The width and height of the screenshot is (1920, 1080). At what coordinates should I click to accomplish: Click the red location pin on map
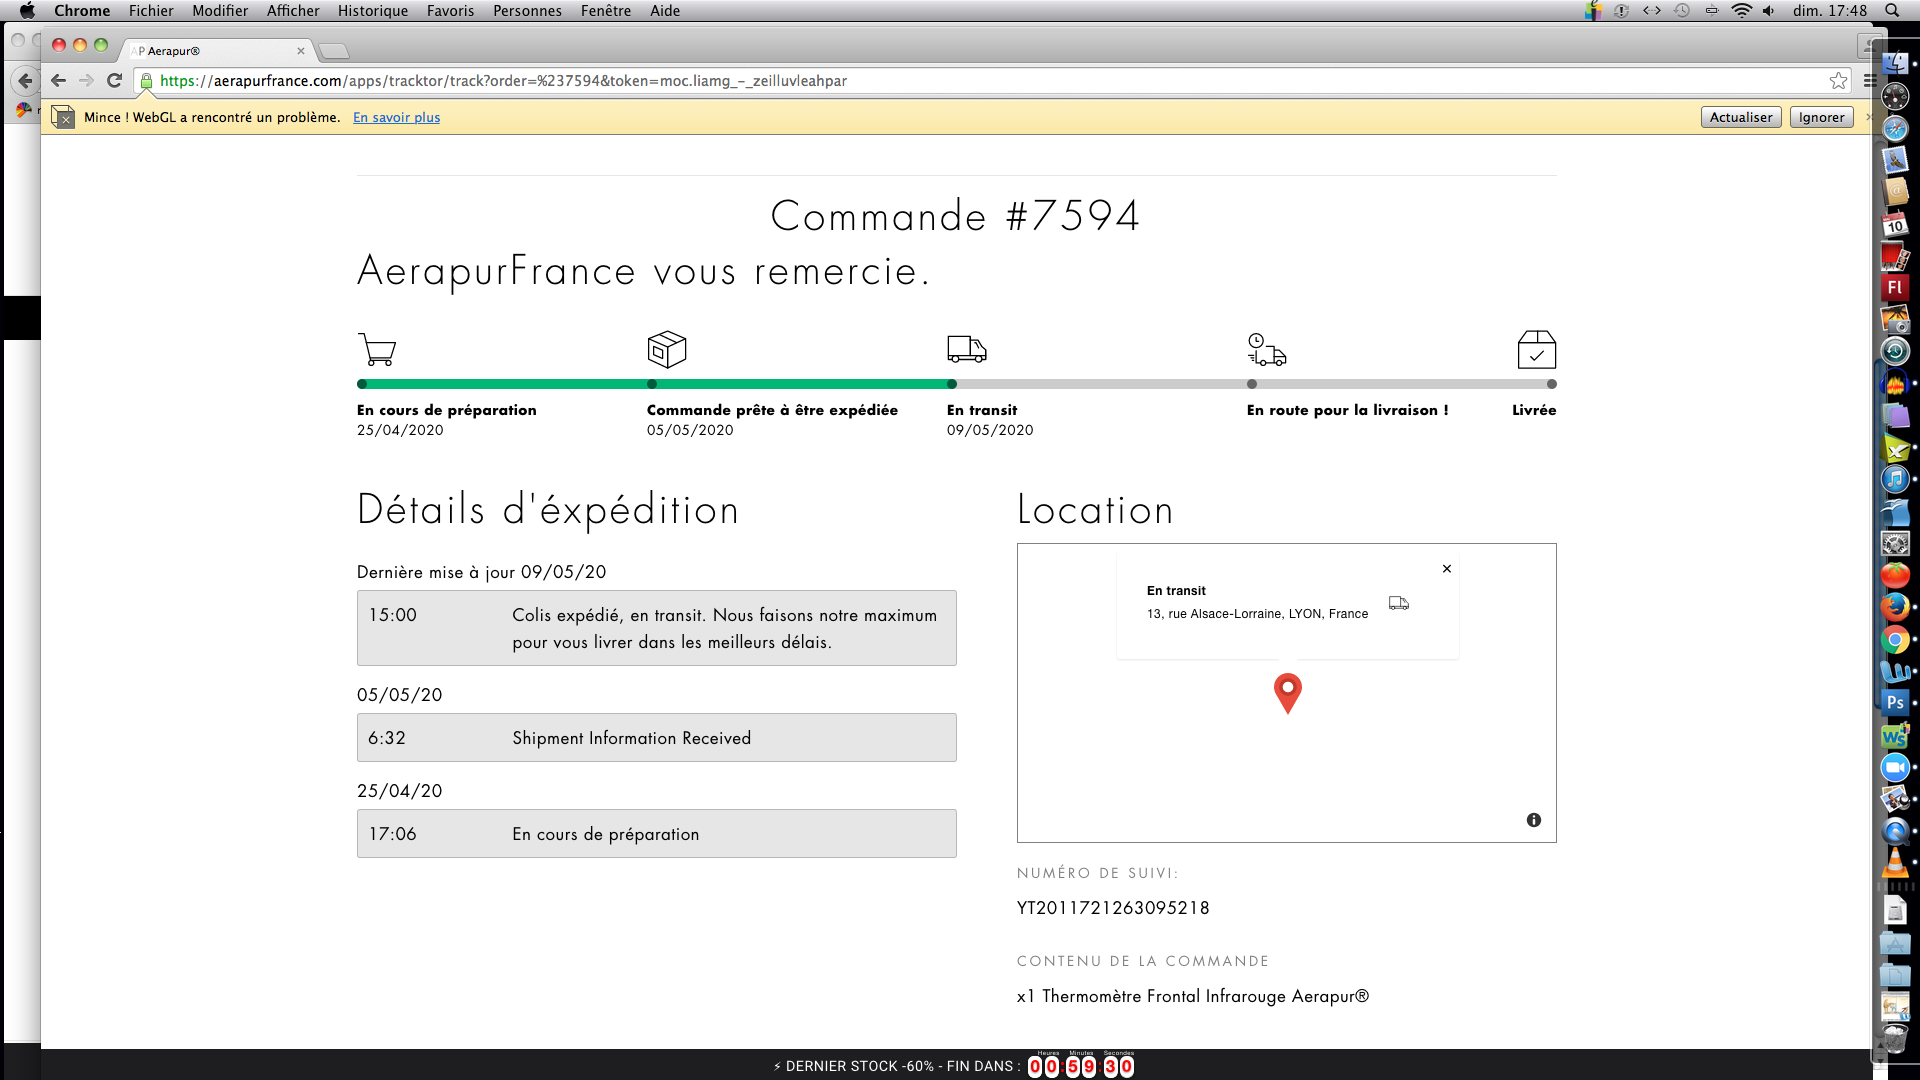point(1288,693)
